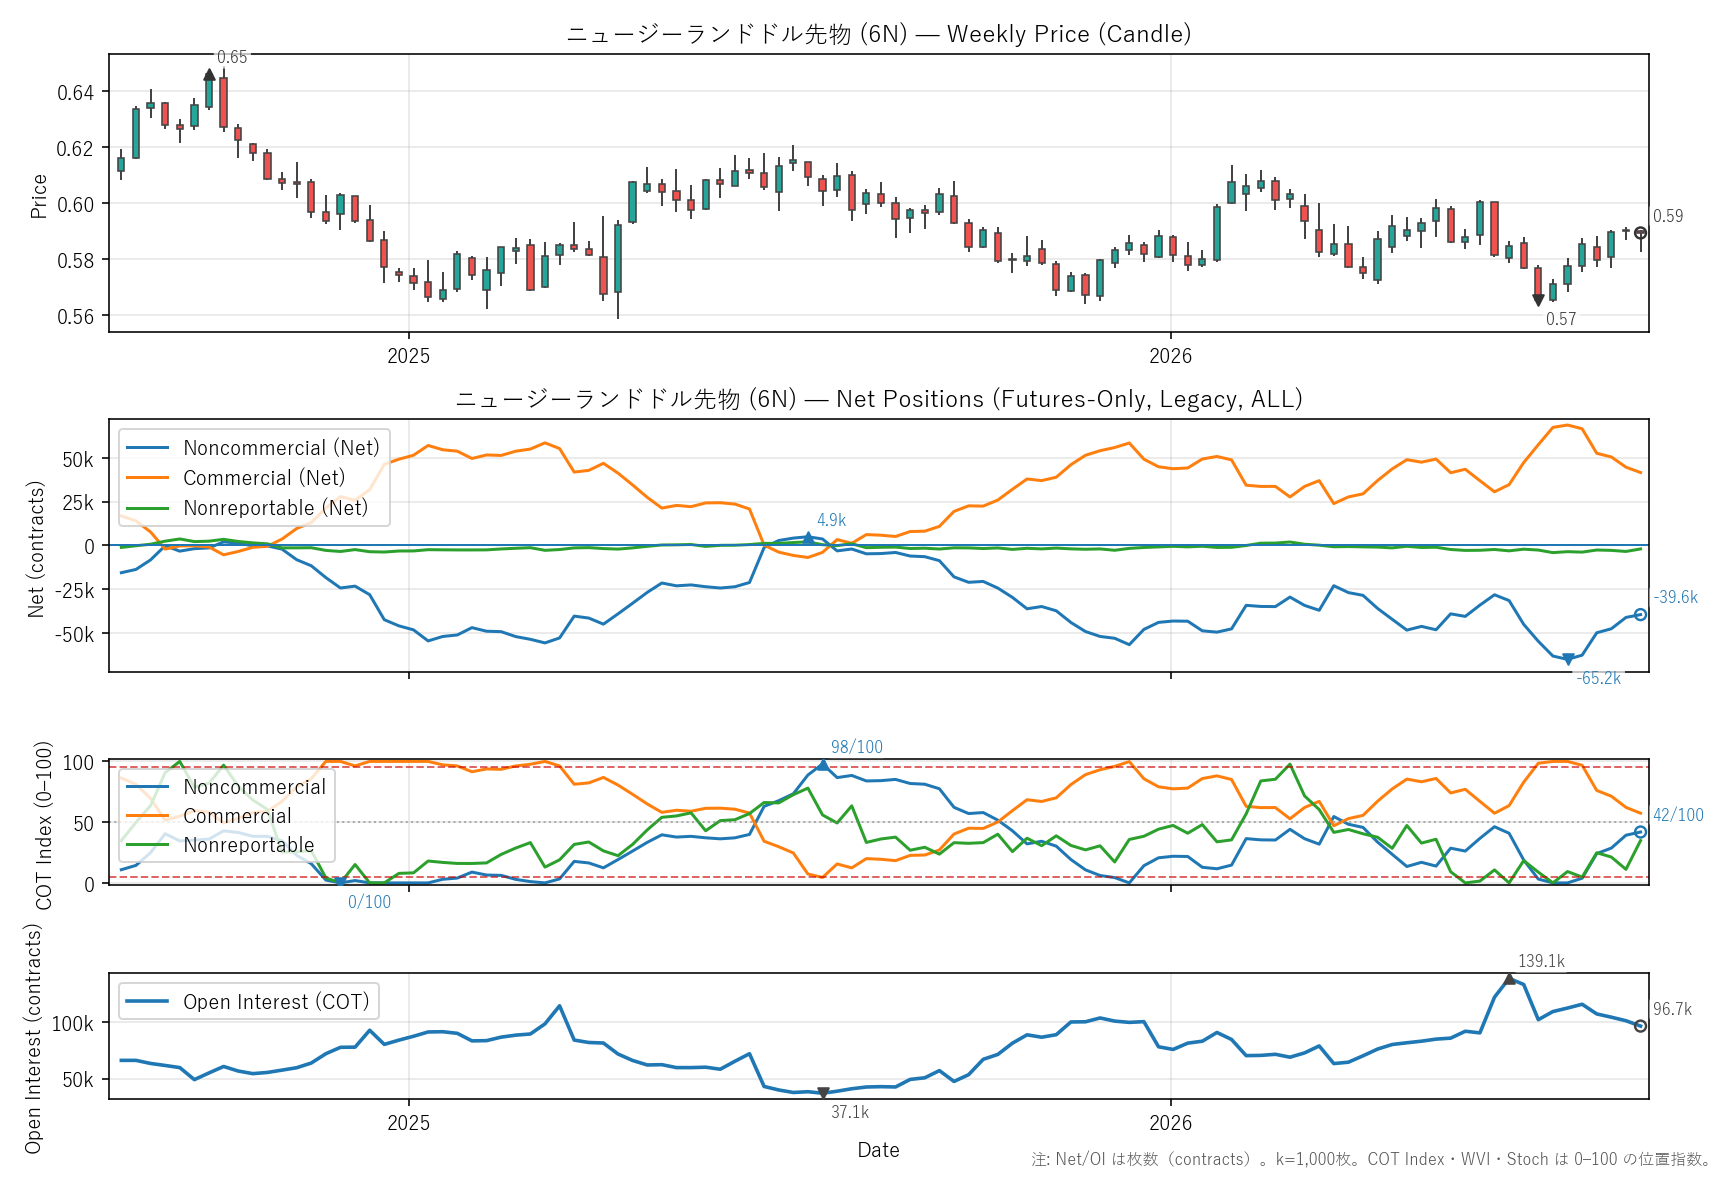Click the 98/100 COT index peak marker

(x=823, y=765)
